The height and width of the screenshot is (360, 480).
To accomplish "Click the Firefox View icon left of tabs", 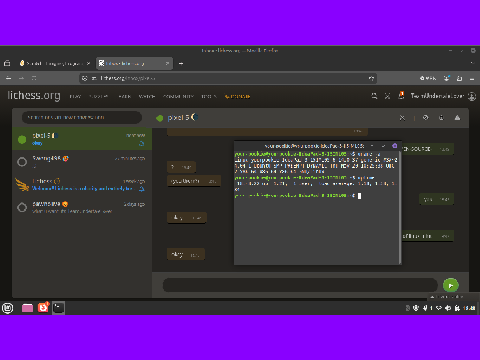I will 7,63.
